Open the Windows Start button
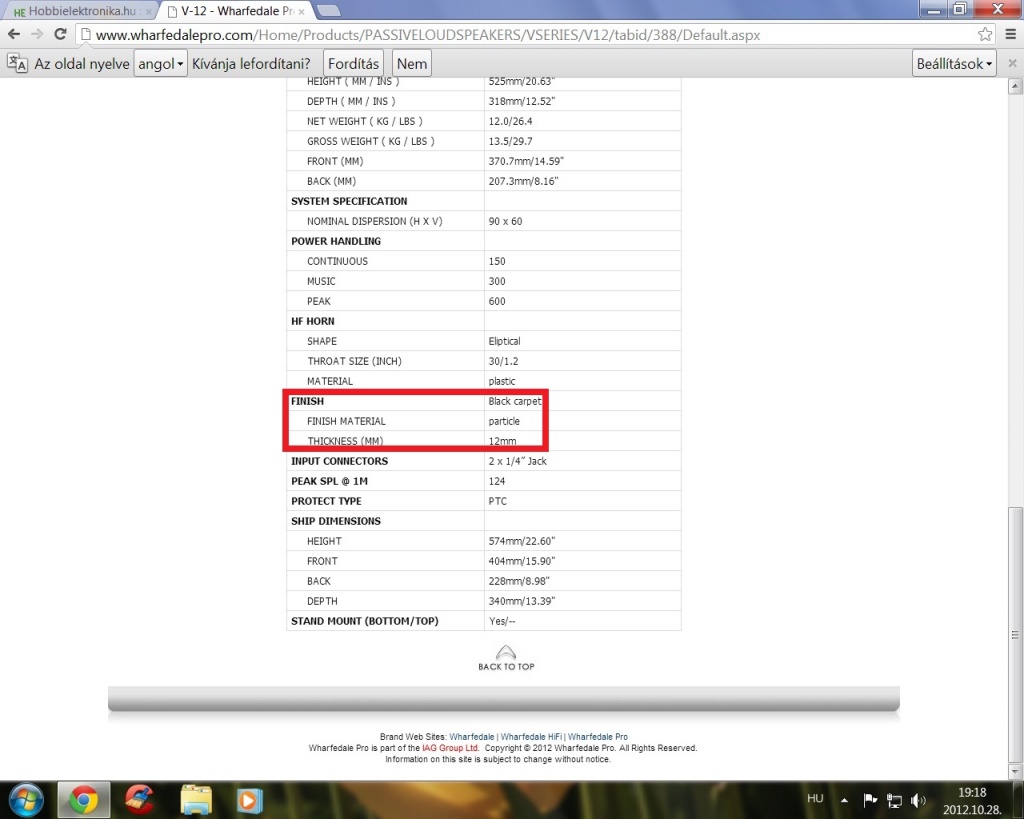The height and width of the screenshot is (819, 1024). (26, 799)
